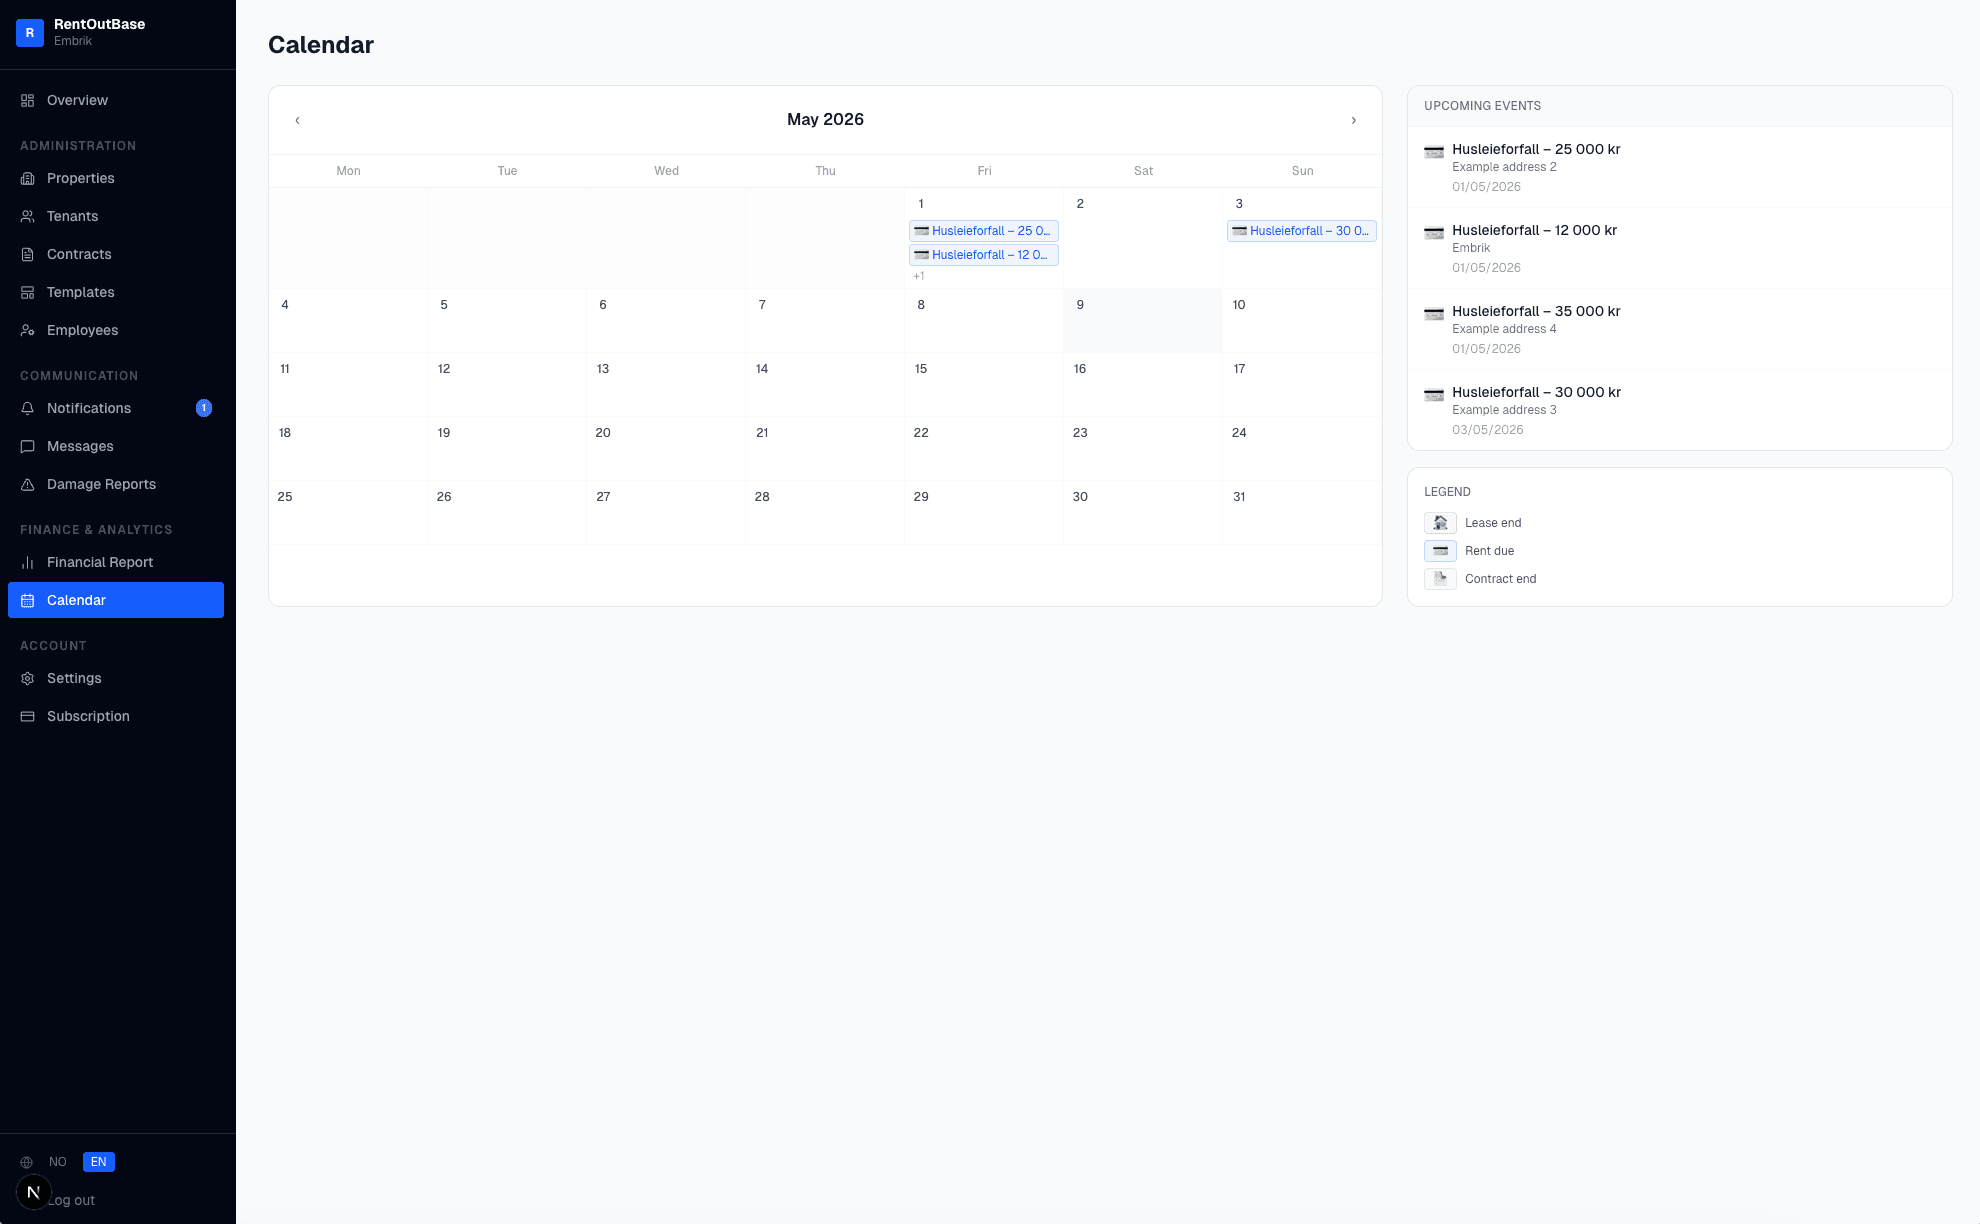Image resolution: width=1980 pixels, height=1224 pixels.
Task: Switch language to NO
Action: 58,1162
